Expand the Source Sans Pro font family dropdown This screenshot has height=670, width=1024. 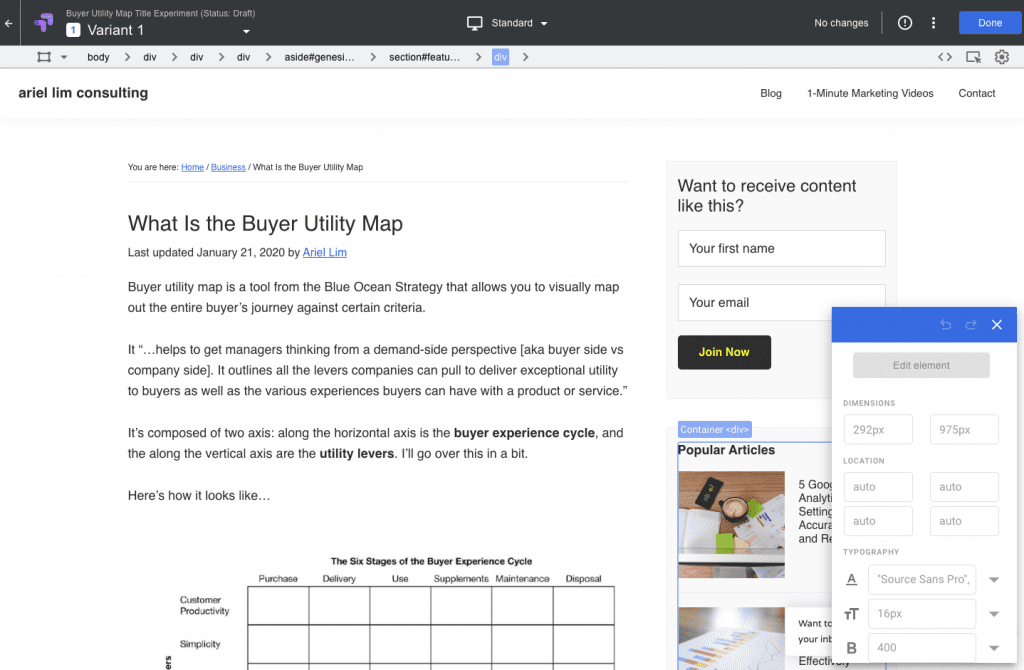(x=993, y=579)
